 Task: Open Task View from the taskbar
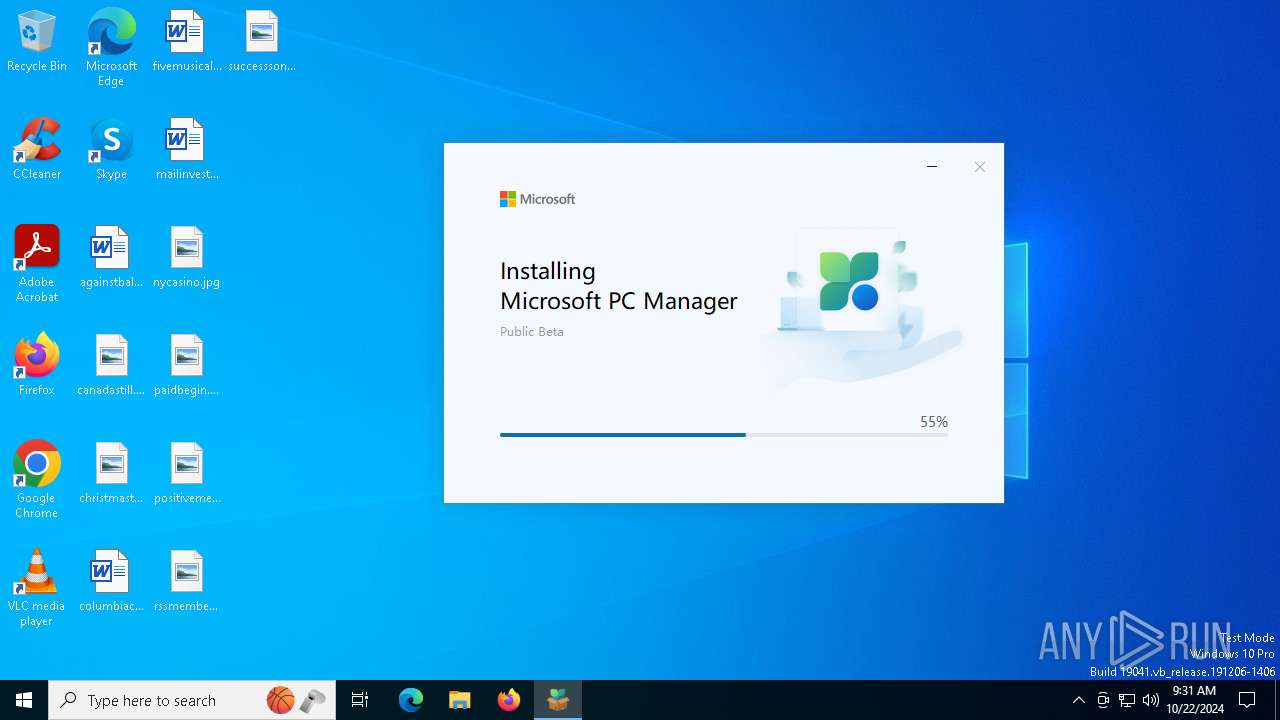pos(360,700)
